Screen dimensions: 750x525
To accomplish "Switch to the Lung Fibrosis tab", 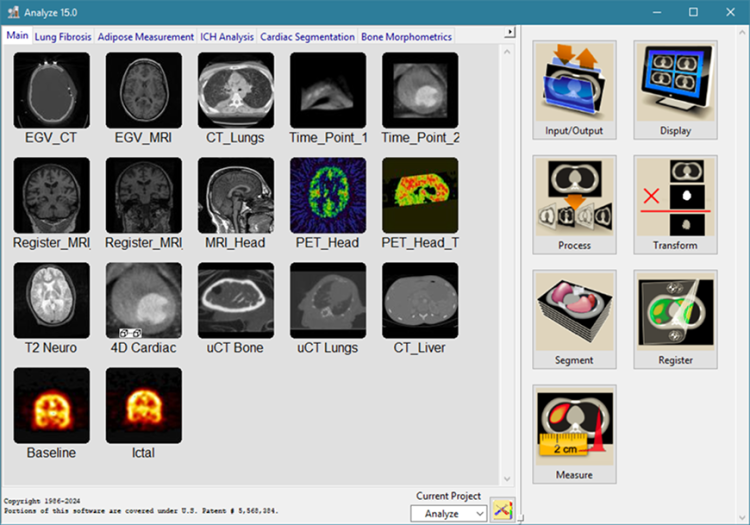I will (63, 37).
